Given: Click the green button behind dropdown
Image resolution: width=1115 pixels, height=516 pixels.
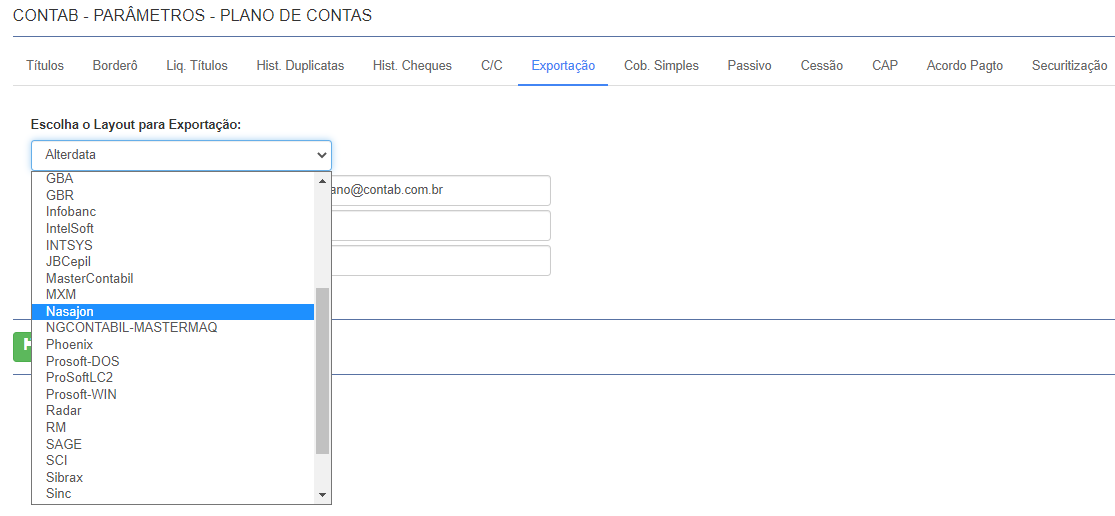Looking at the screenshot, I should (21, 345).
